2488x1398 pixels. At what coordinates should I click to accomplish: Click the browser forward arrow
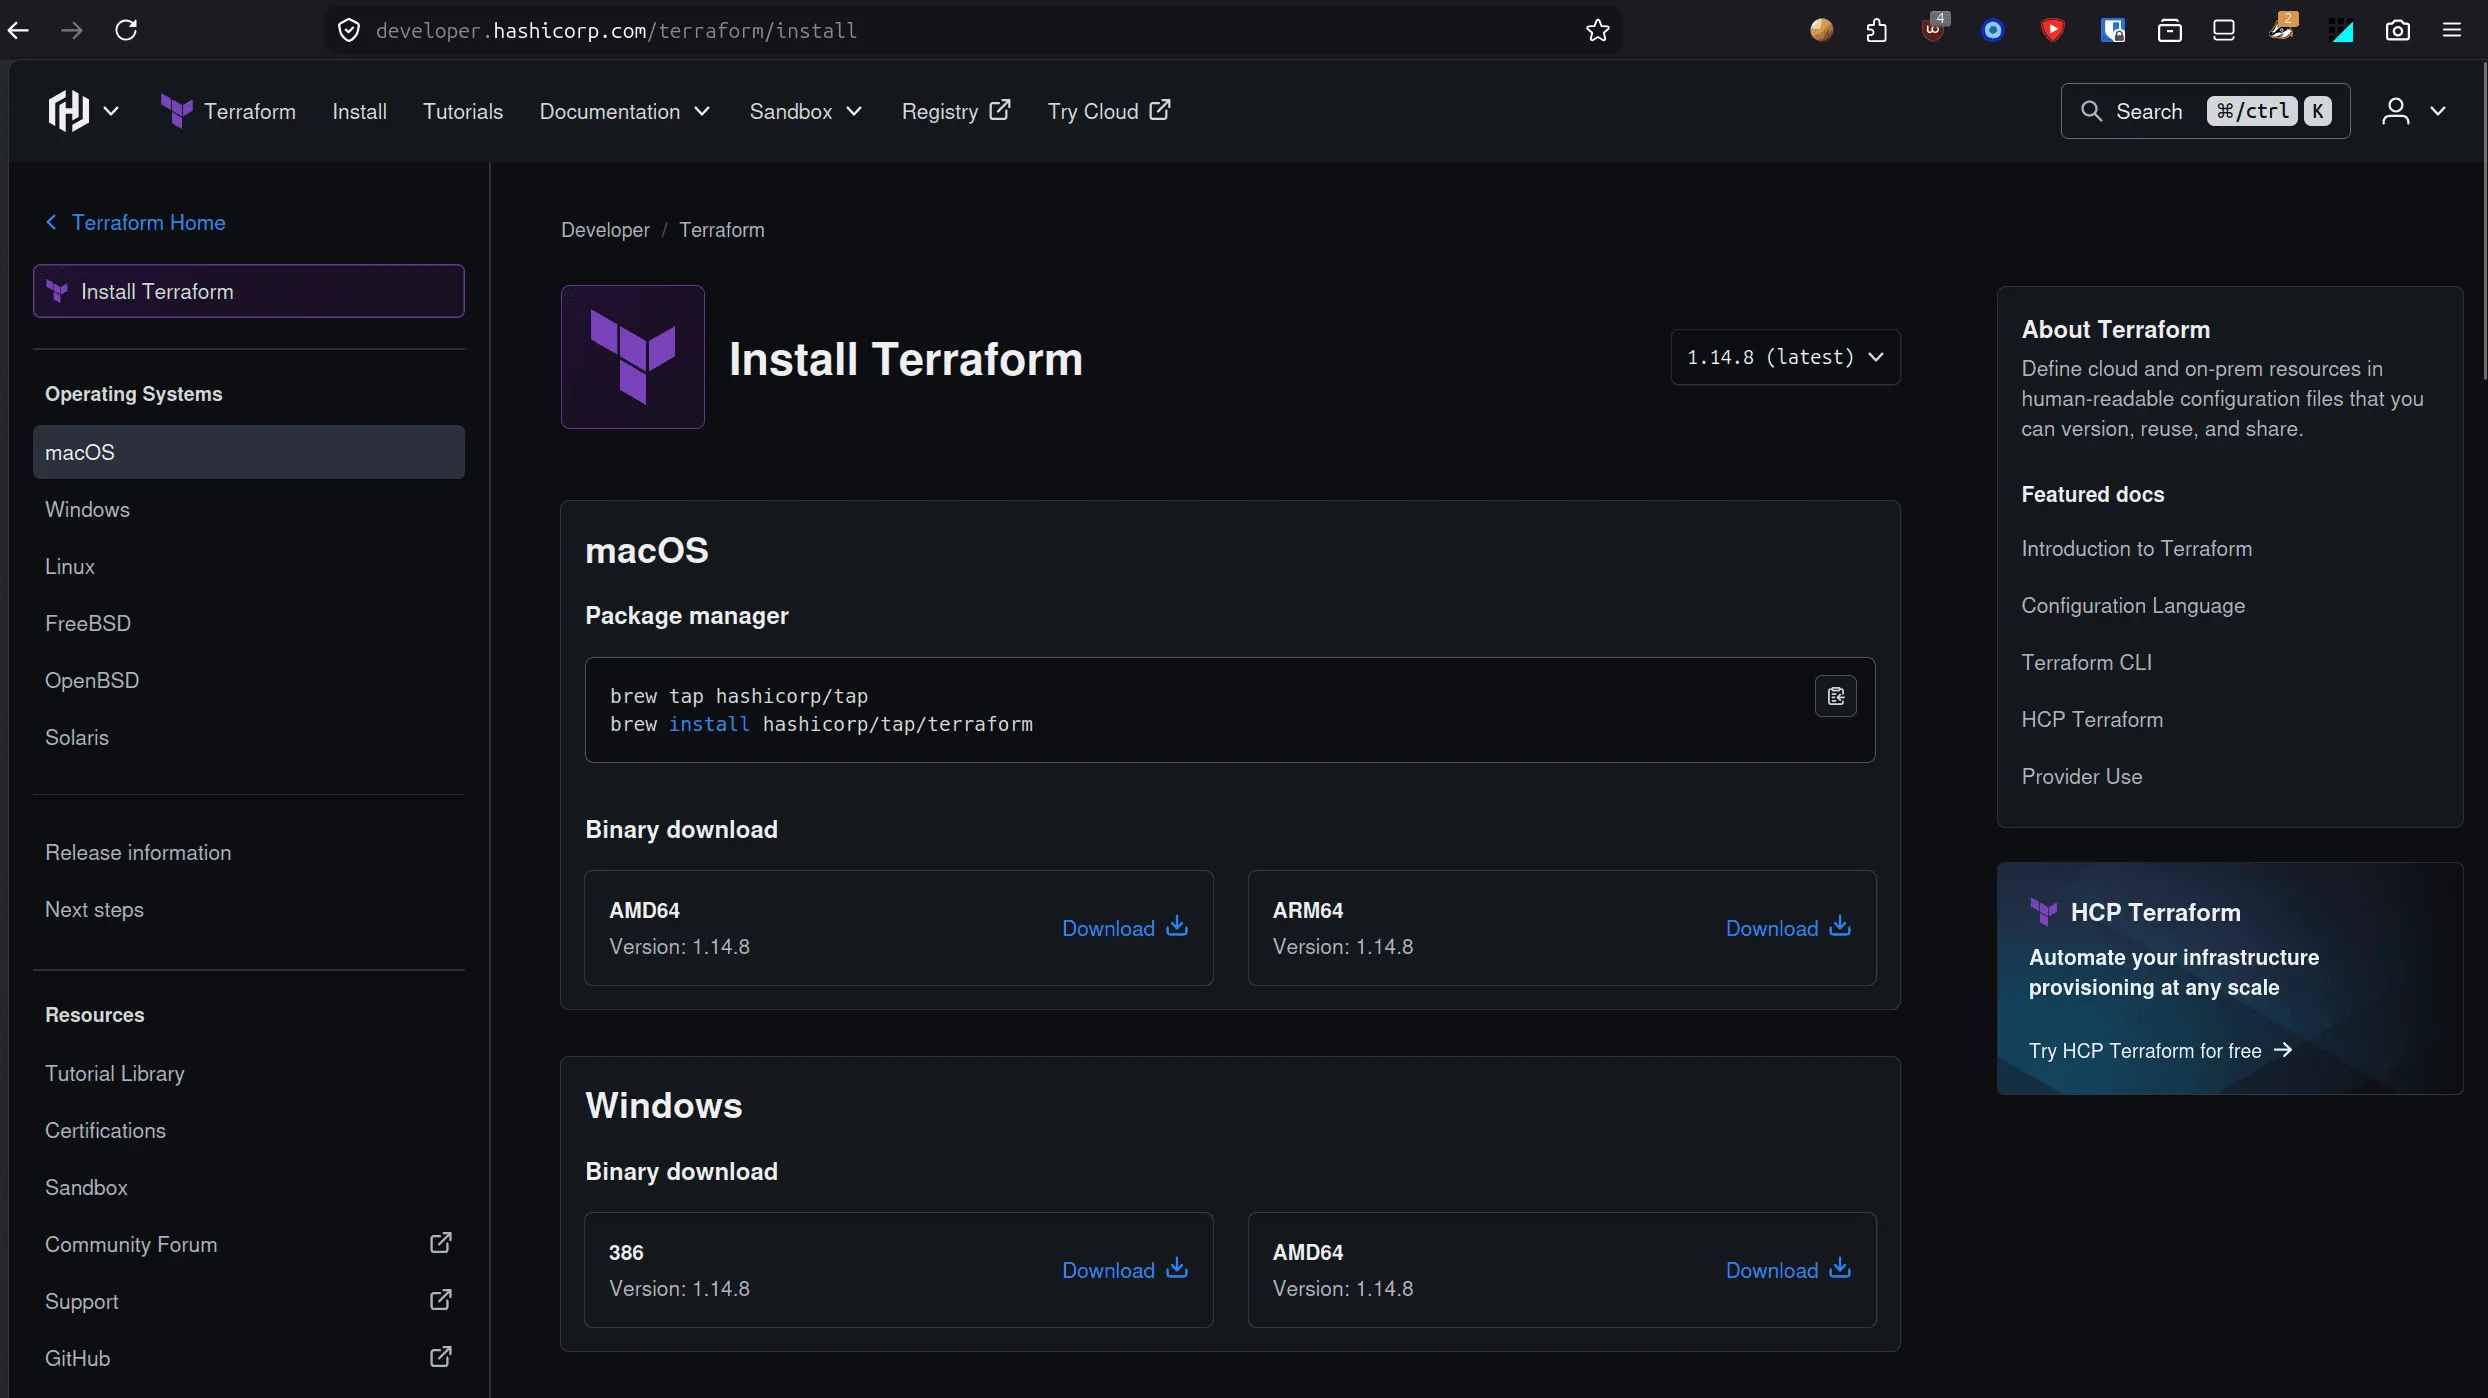(x=72, y=30)
